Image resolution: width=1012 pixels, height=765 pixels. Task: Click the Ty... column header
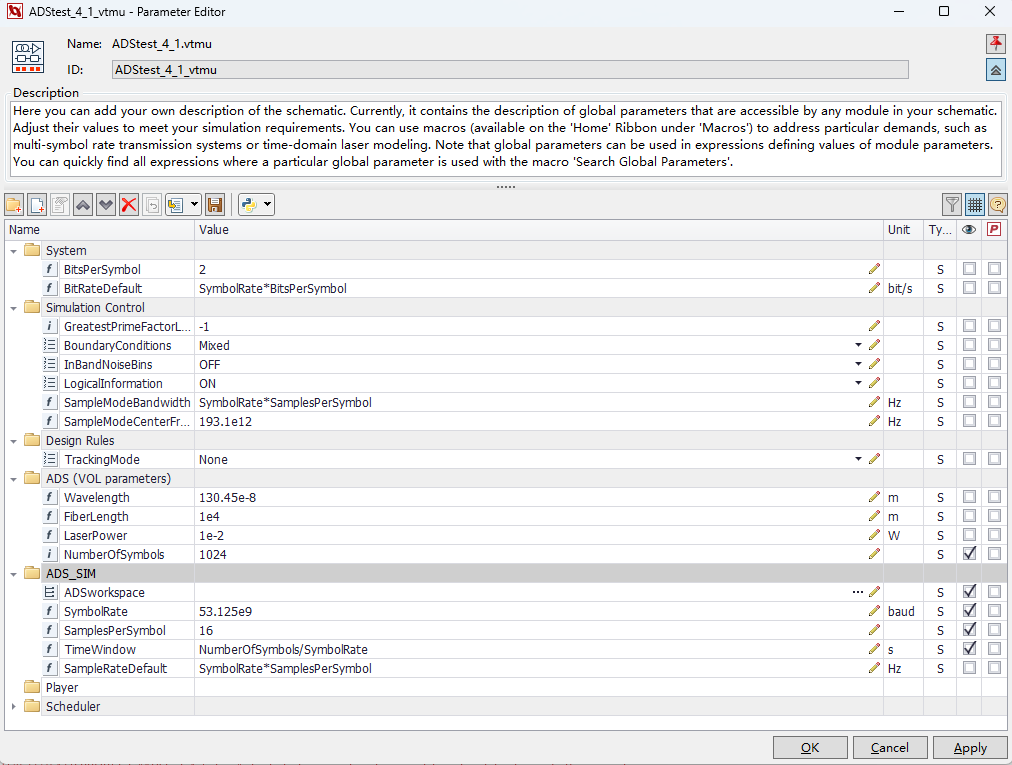coord(940,230)
